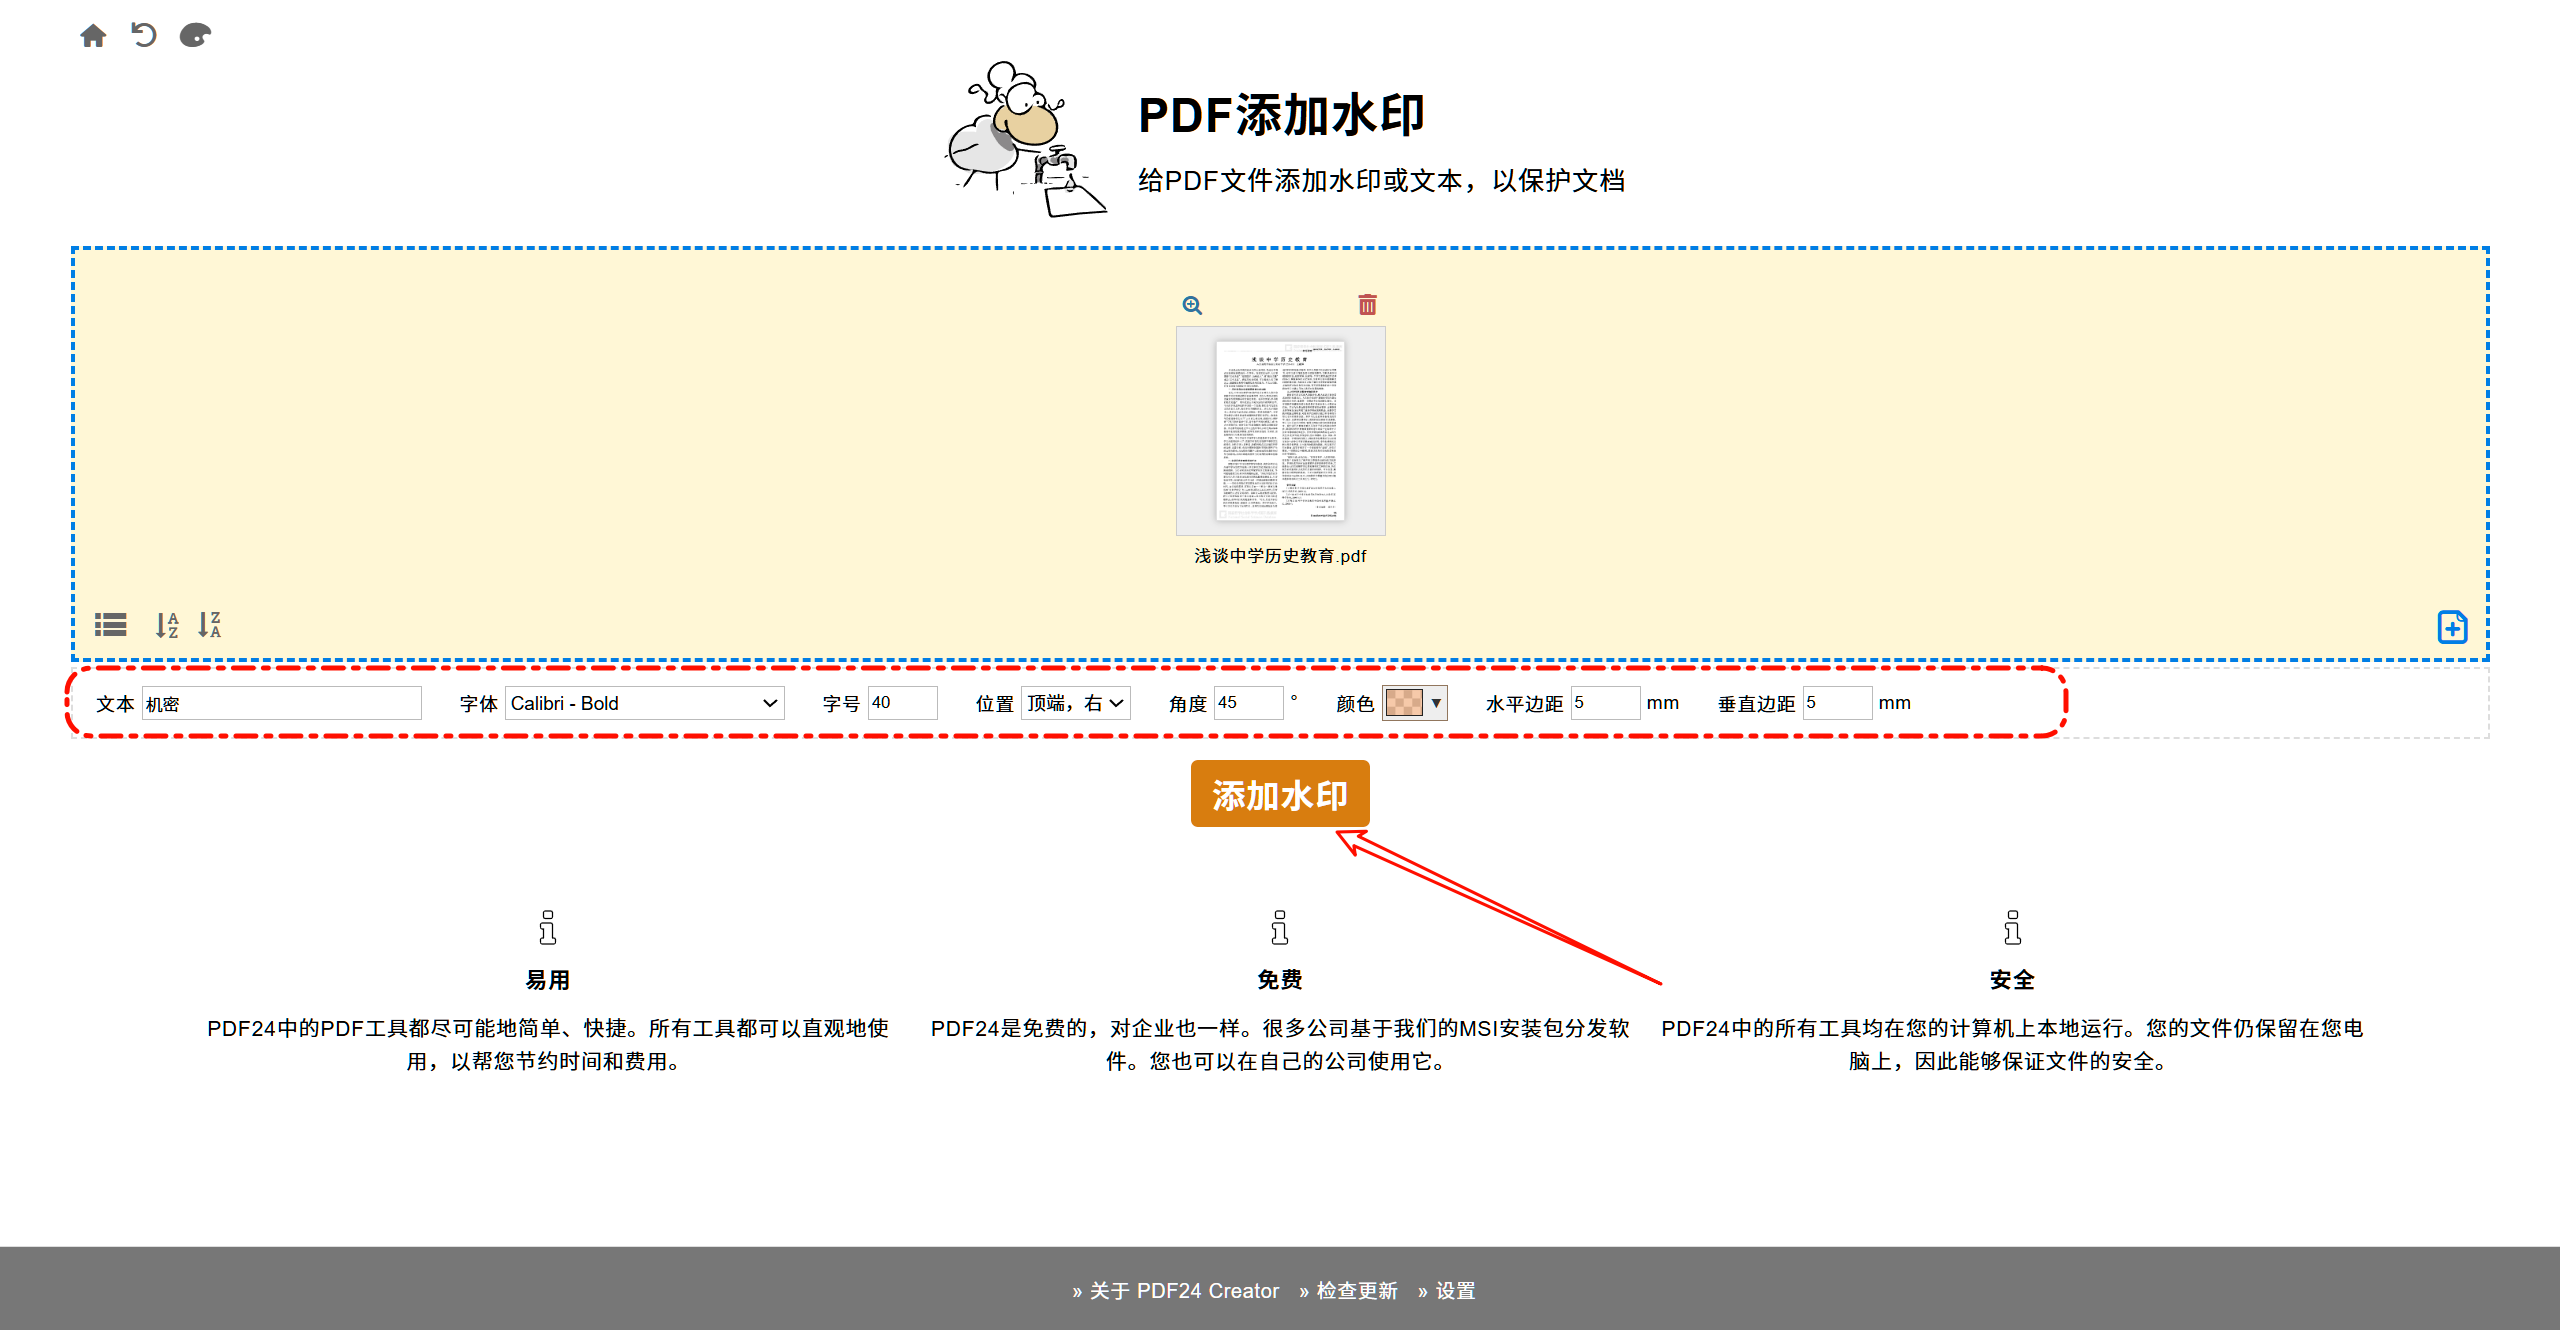Click the 文本 watermark text field

(x=281, y=703)
